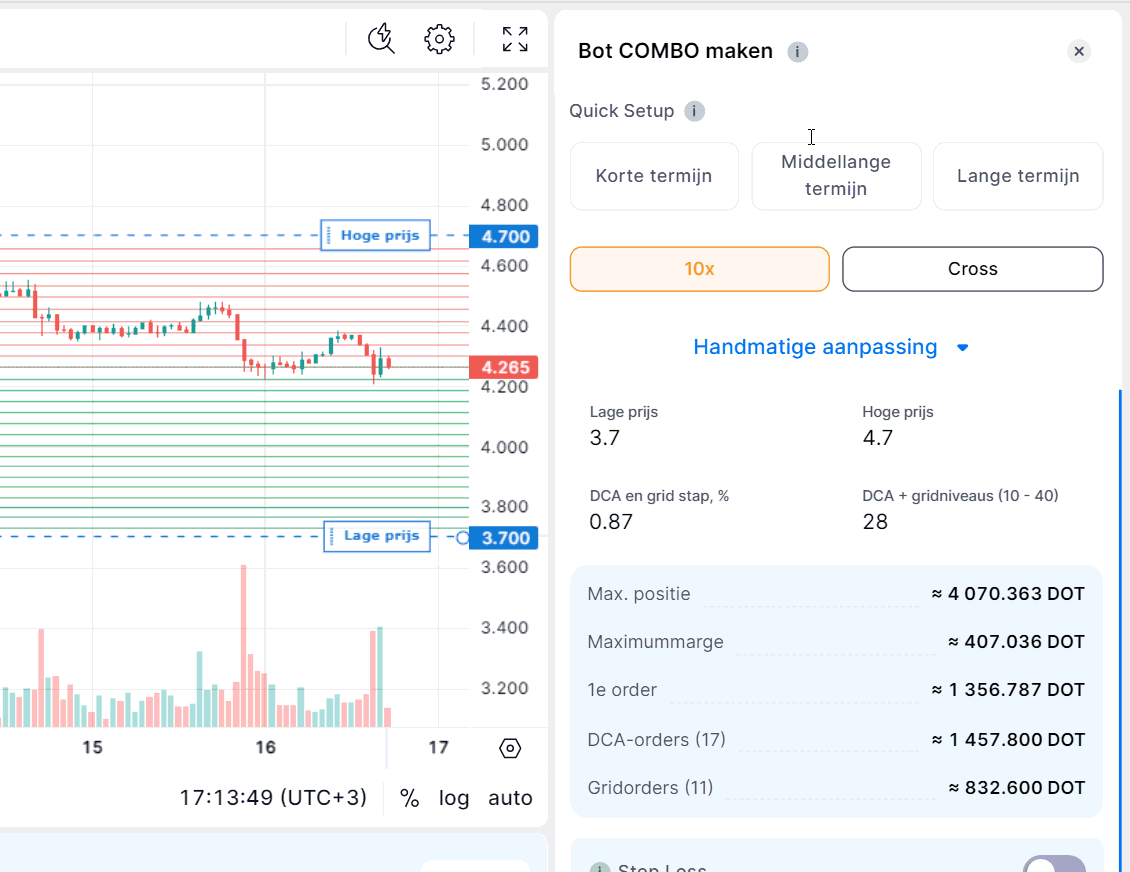Toggle percentage scale on chart
The image size is (1130, 872).
pyautogui.click(x=409, y=798)
